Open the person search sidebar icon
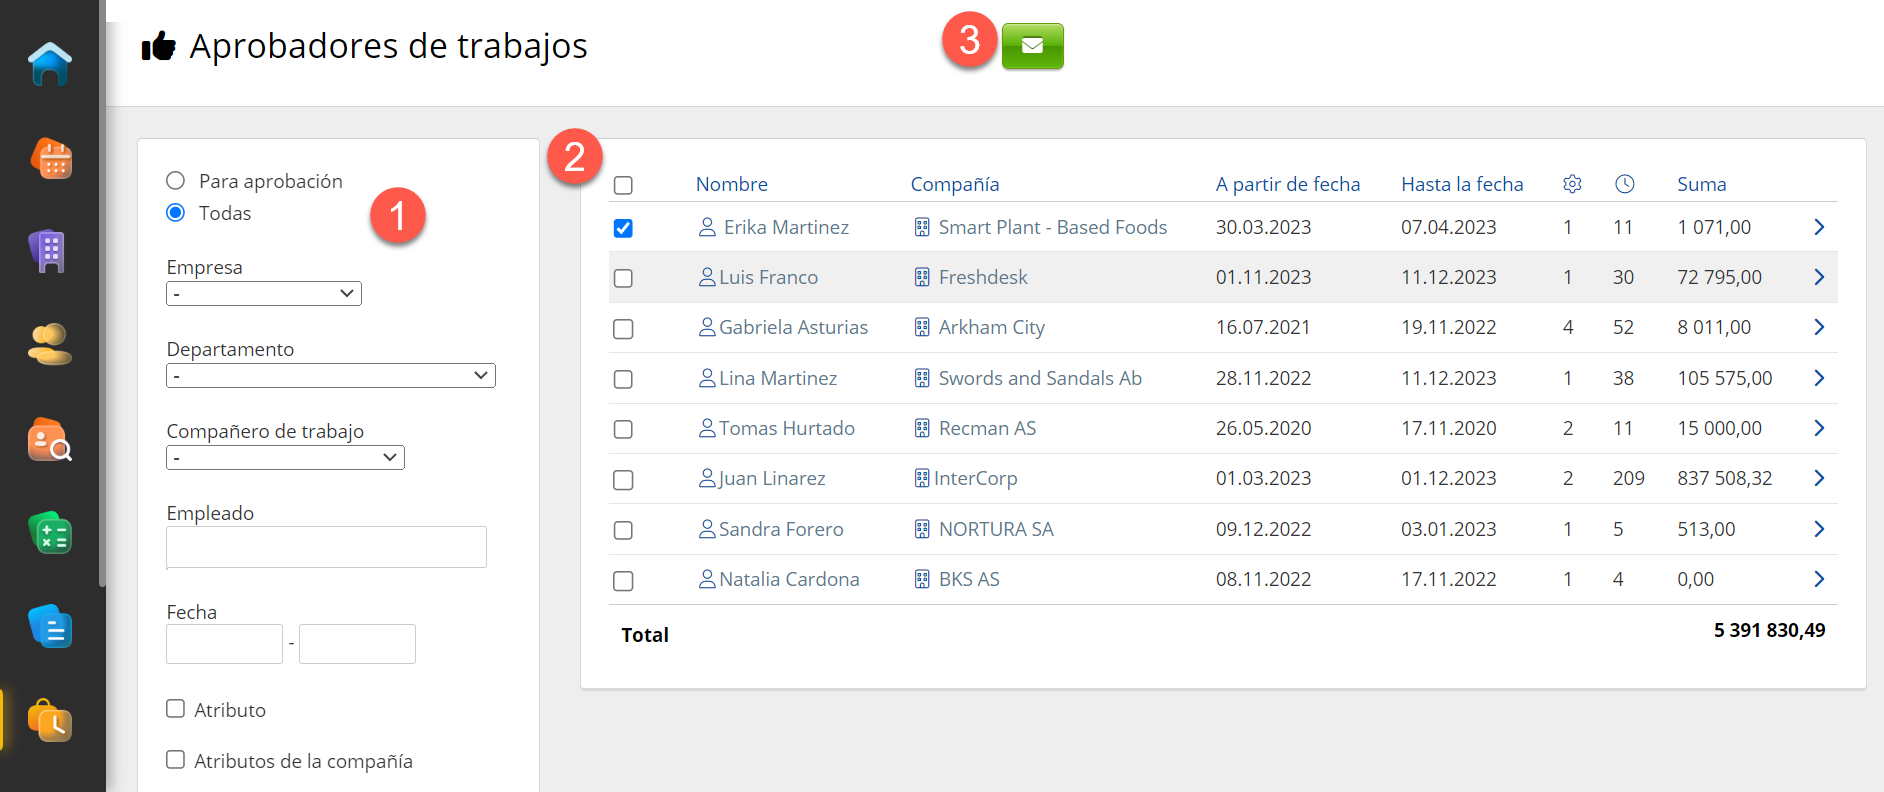Image resolution: width=1884 pixels, height=792 pixels. [50, 440]
